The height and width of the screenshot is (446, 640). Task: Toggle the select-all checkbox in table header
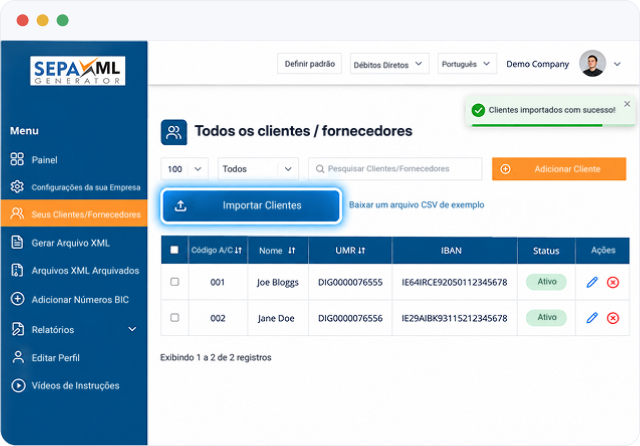174,250
